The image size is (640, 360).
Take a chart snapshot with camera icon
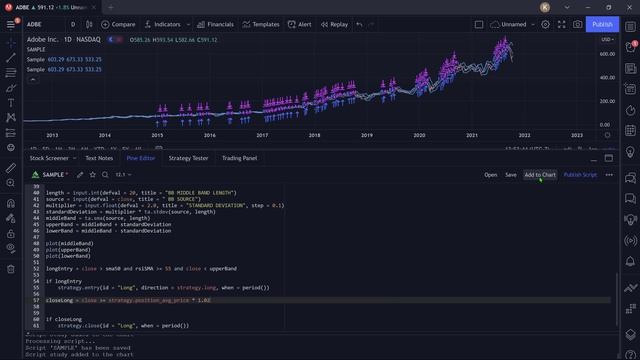577,24
